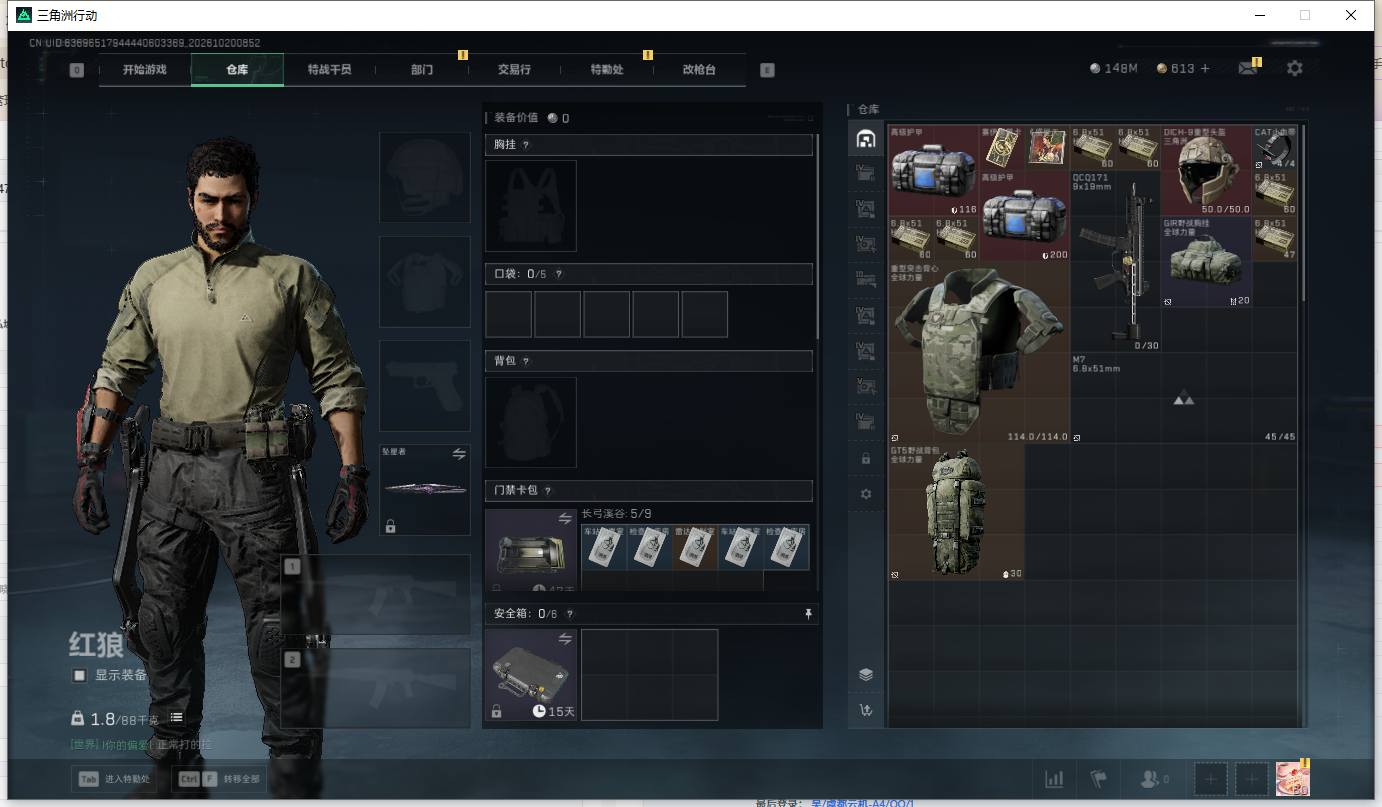Click the 进入特勤处 button
Viewport: 1382px width, 807px height.
click(x=115, y=779)
